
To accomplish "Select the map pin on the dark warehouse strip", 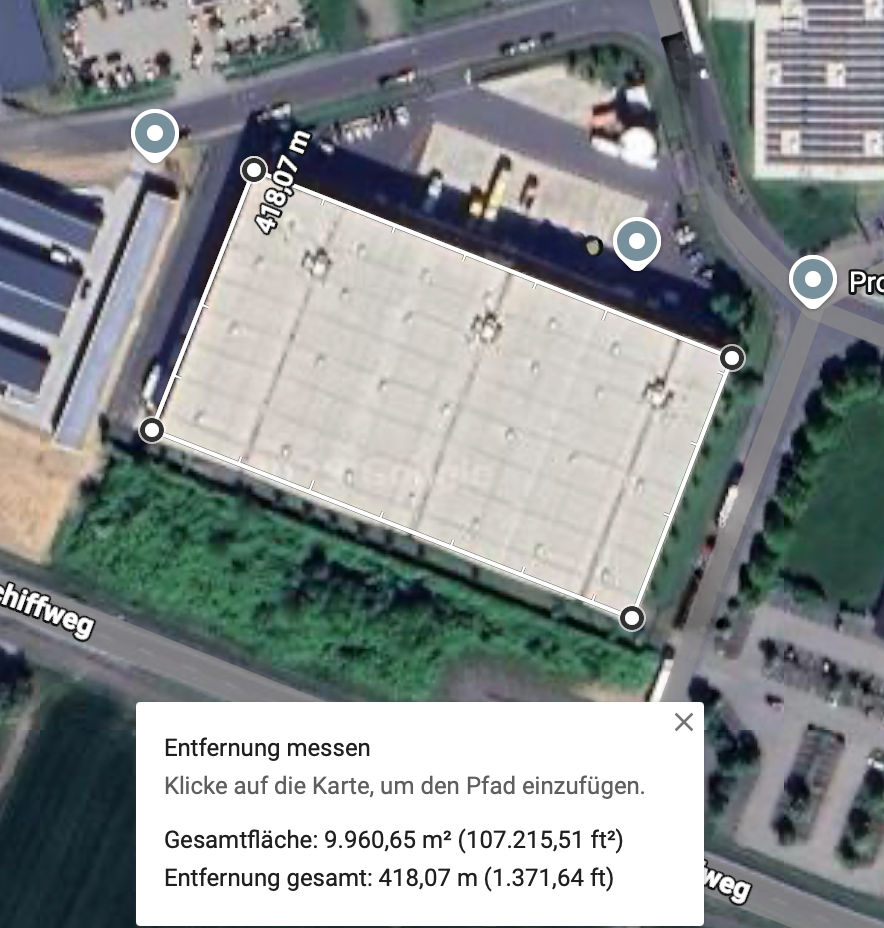I will 637,244.
